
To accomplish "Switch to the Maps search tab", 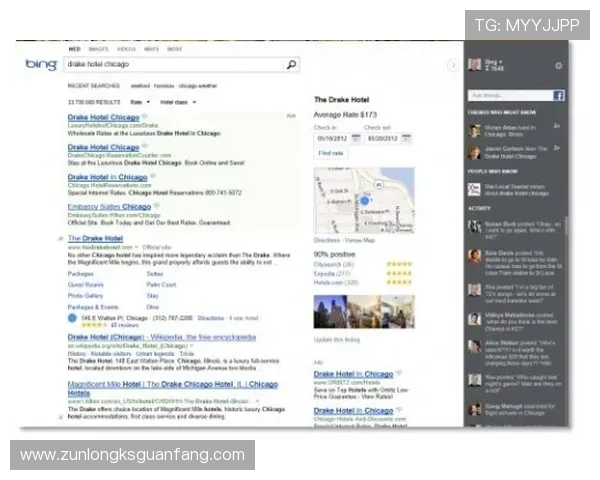I will click(151, 48).
